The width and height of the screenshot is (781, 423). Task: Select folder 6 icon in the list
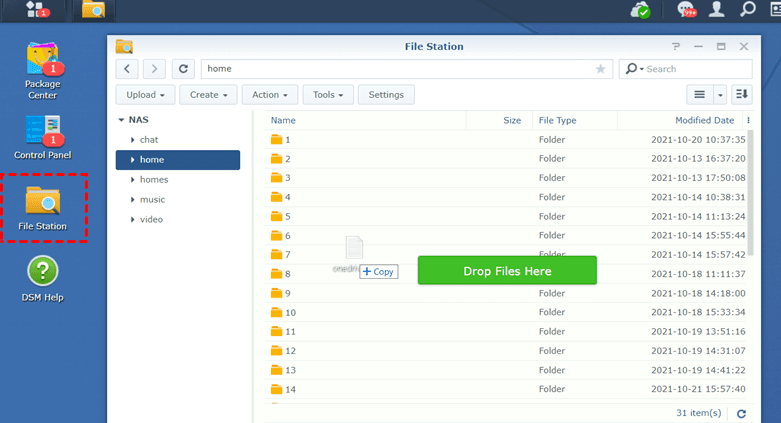(x=276, y=236)
